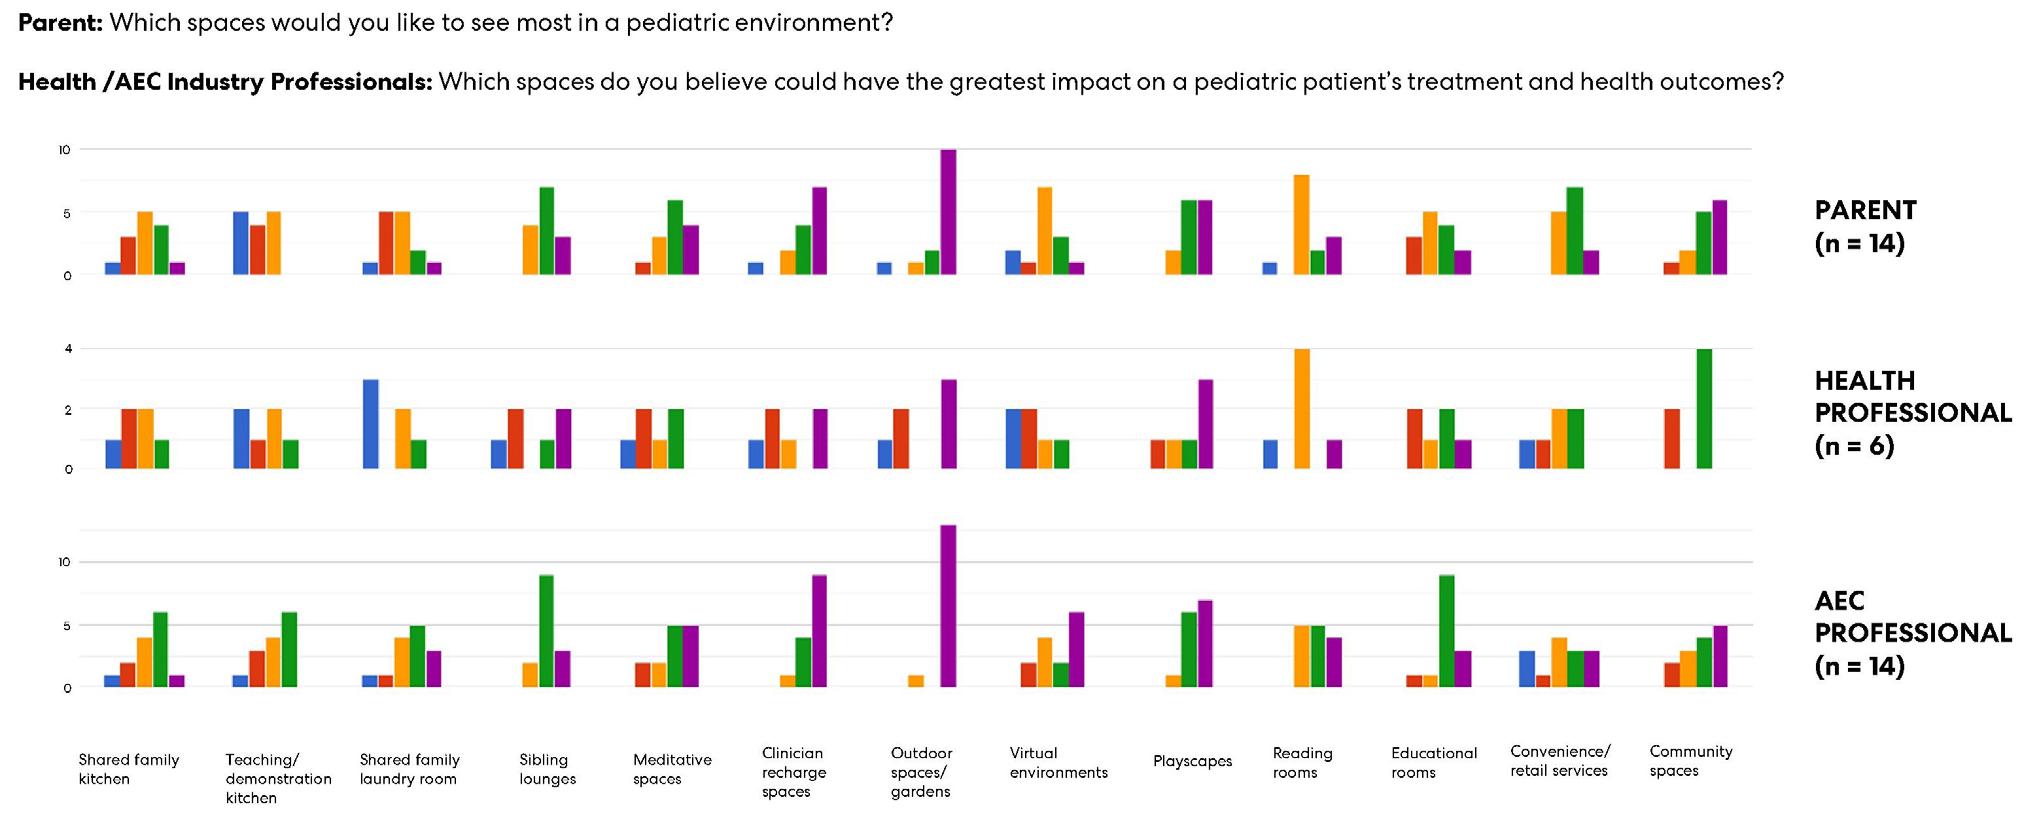Click the purple Outdoor spaces bar in Parent chart
Image resolution: width=2039 pixels, height=818 pixels.
[948, 212]
